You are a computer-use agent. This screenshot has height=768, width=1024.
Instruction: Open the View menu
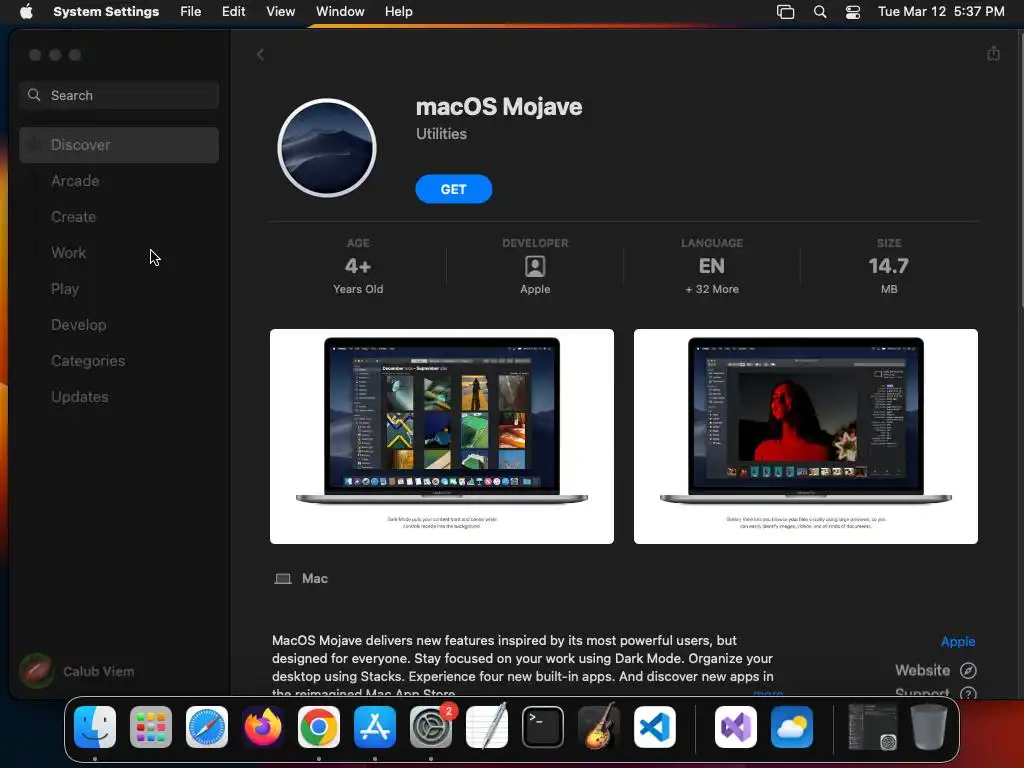pyautogui.click(x=280, y=12)
